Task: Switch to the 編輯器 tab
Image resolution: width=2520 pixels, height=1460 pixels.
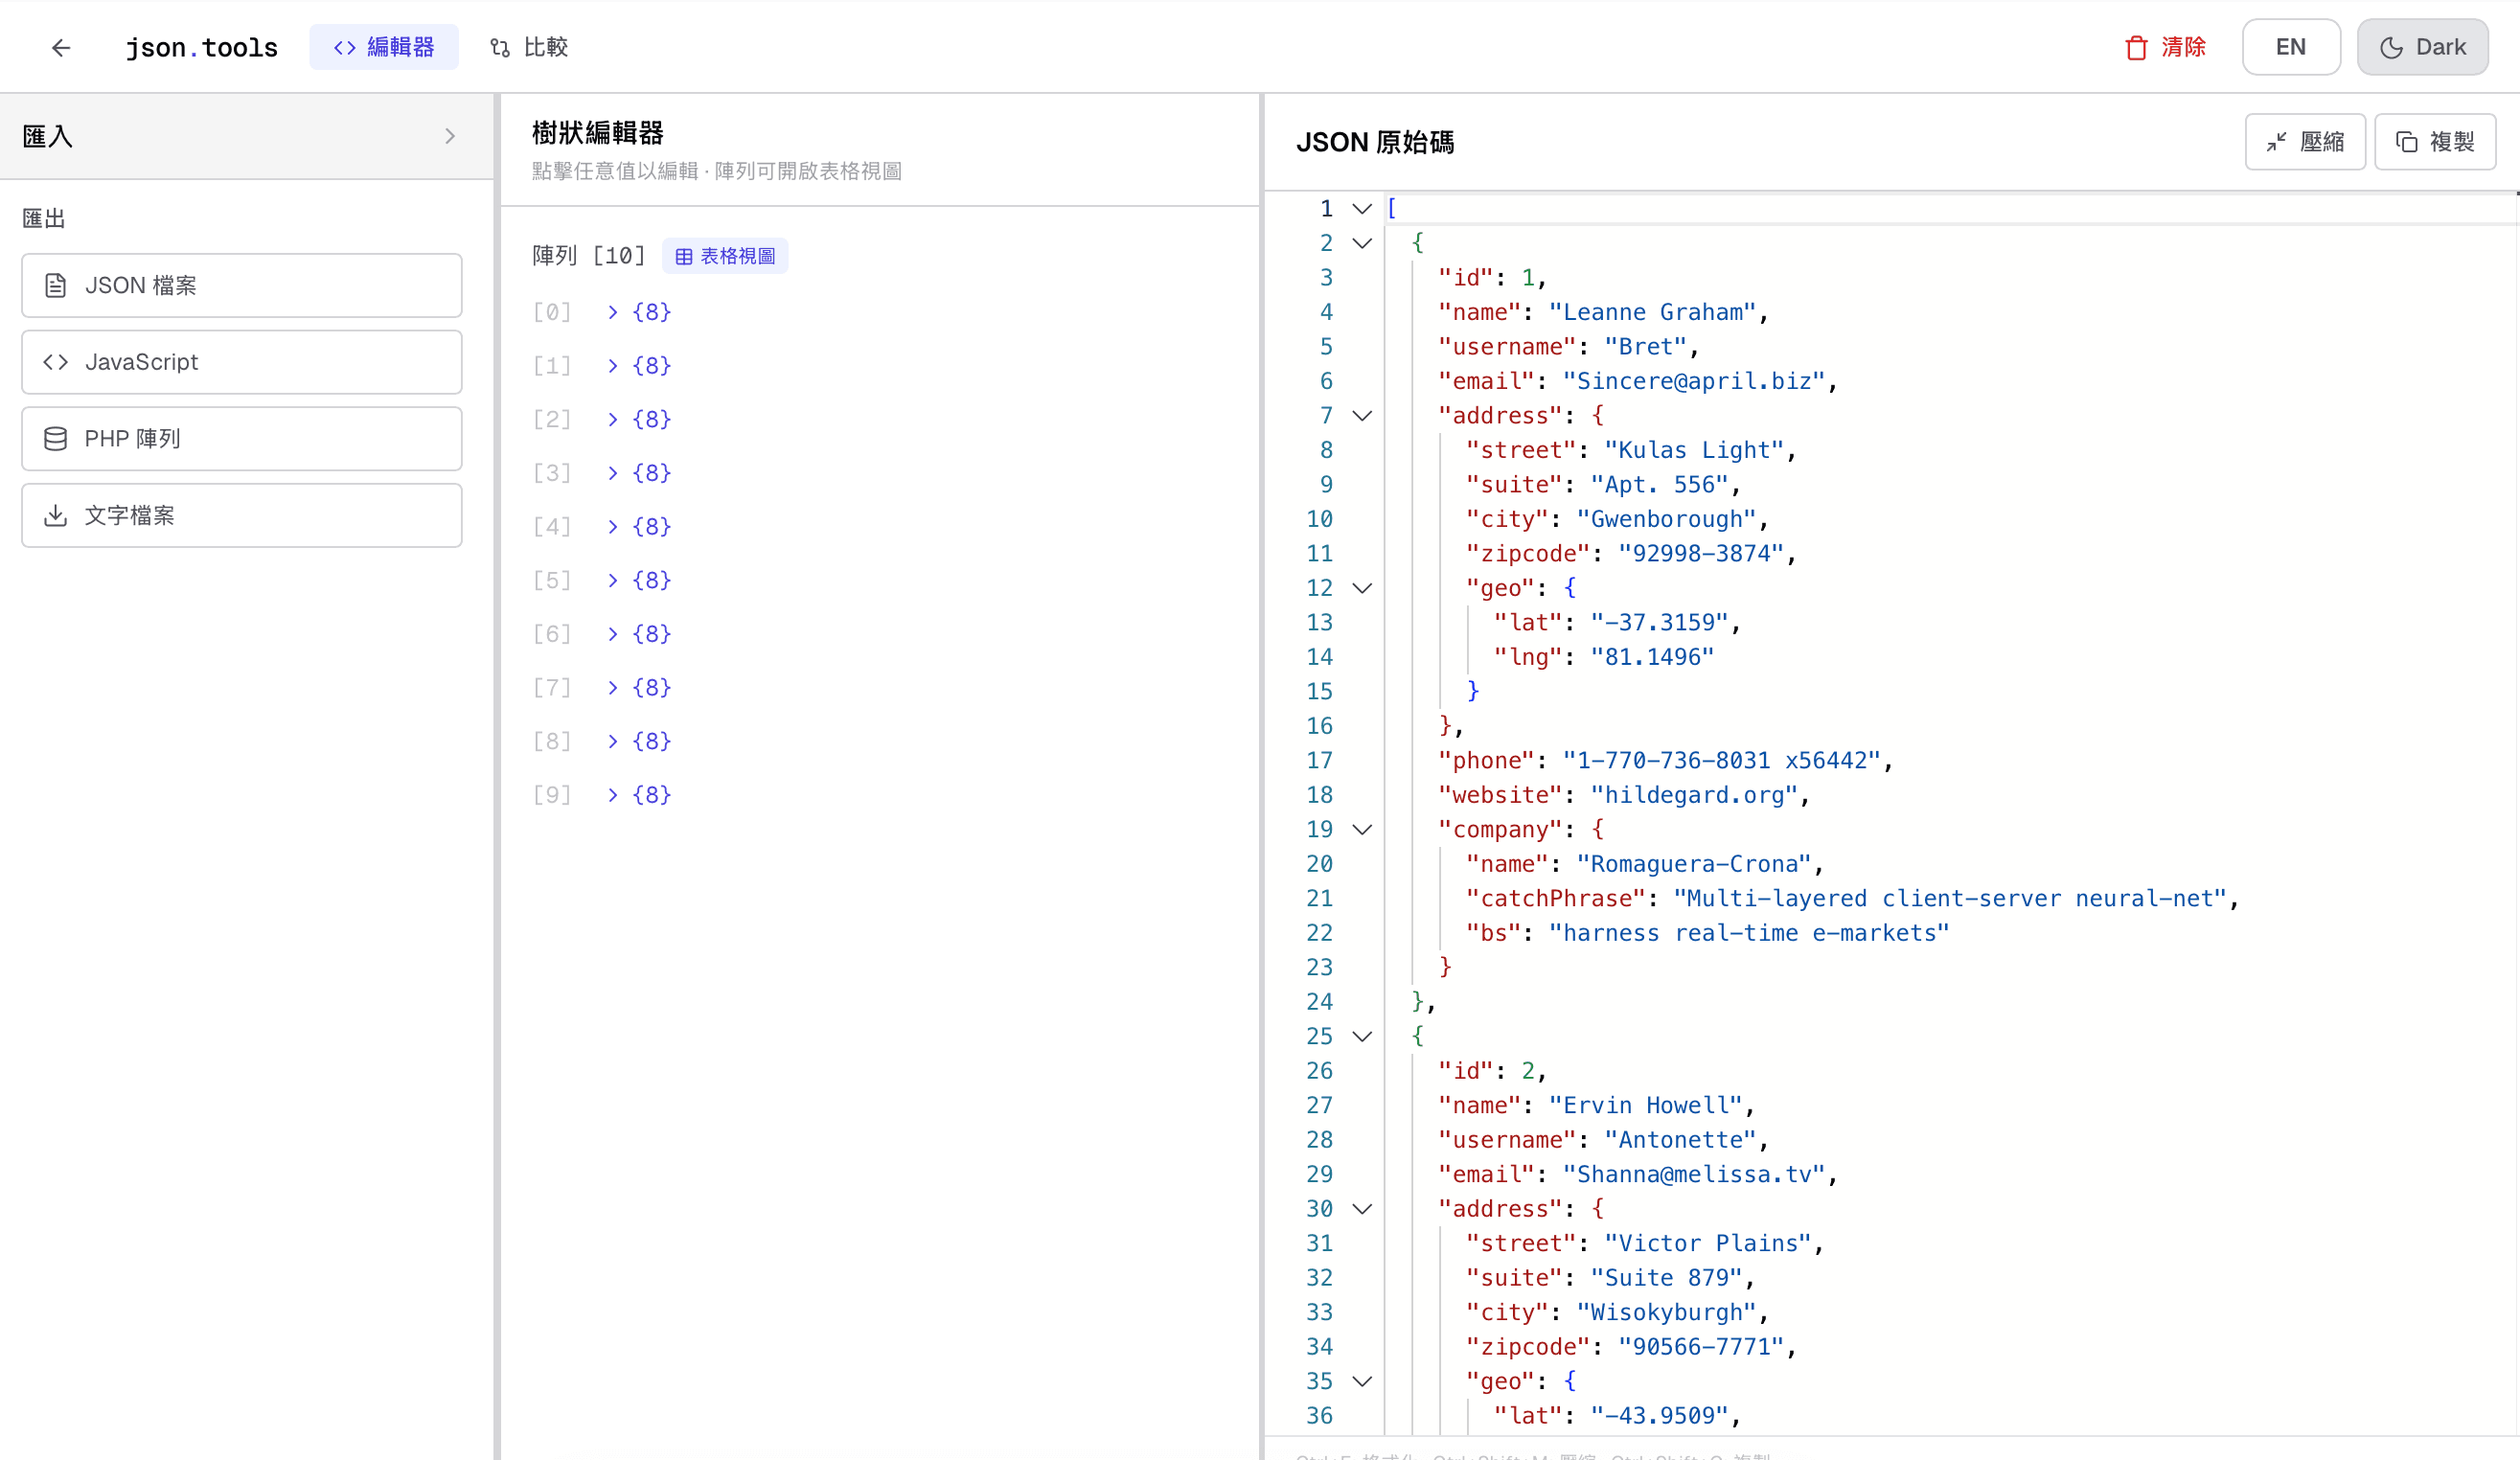Action: tap(384, 47)
